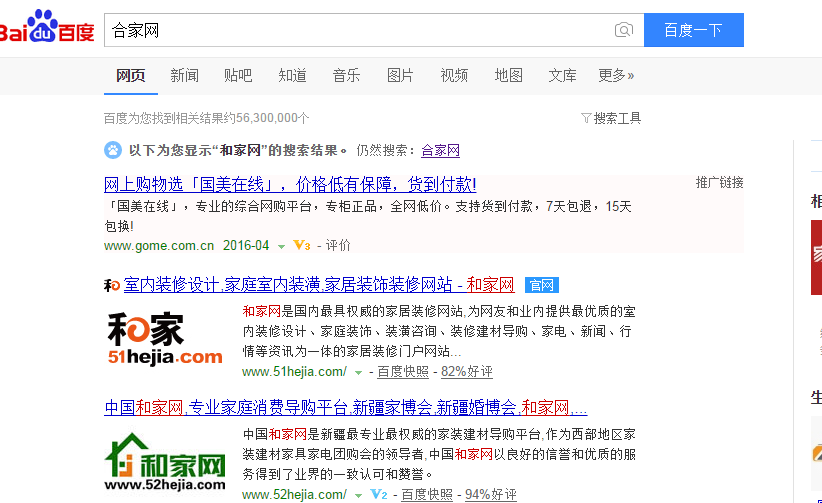This screenshot has width=822, height=503.
Task: Switch to the 图片 tab
Action: tap(400, 76)
